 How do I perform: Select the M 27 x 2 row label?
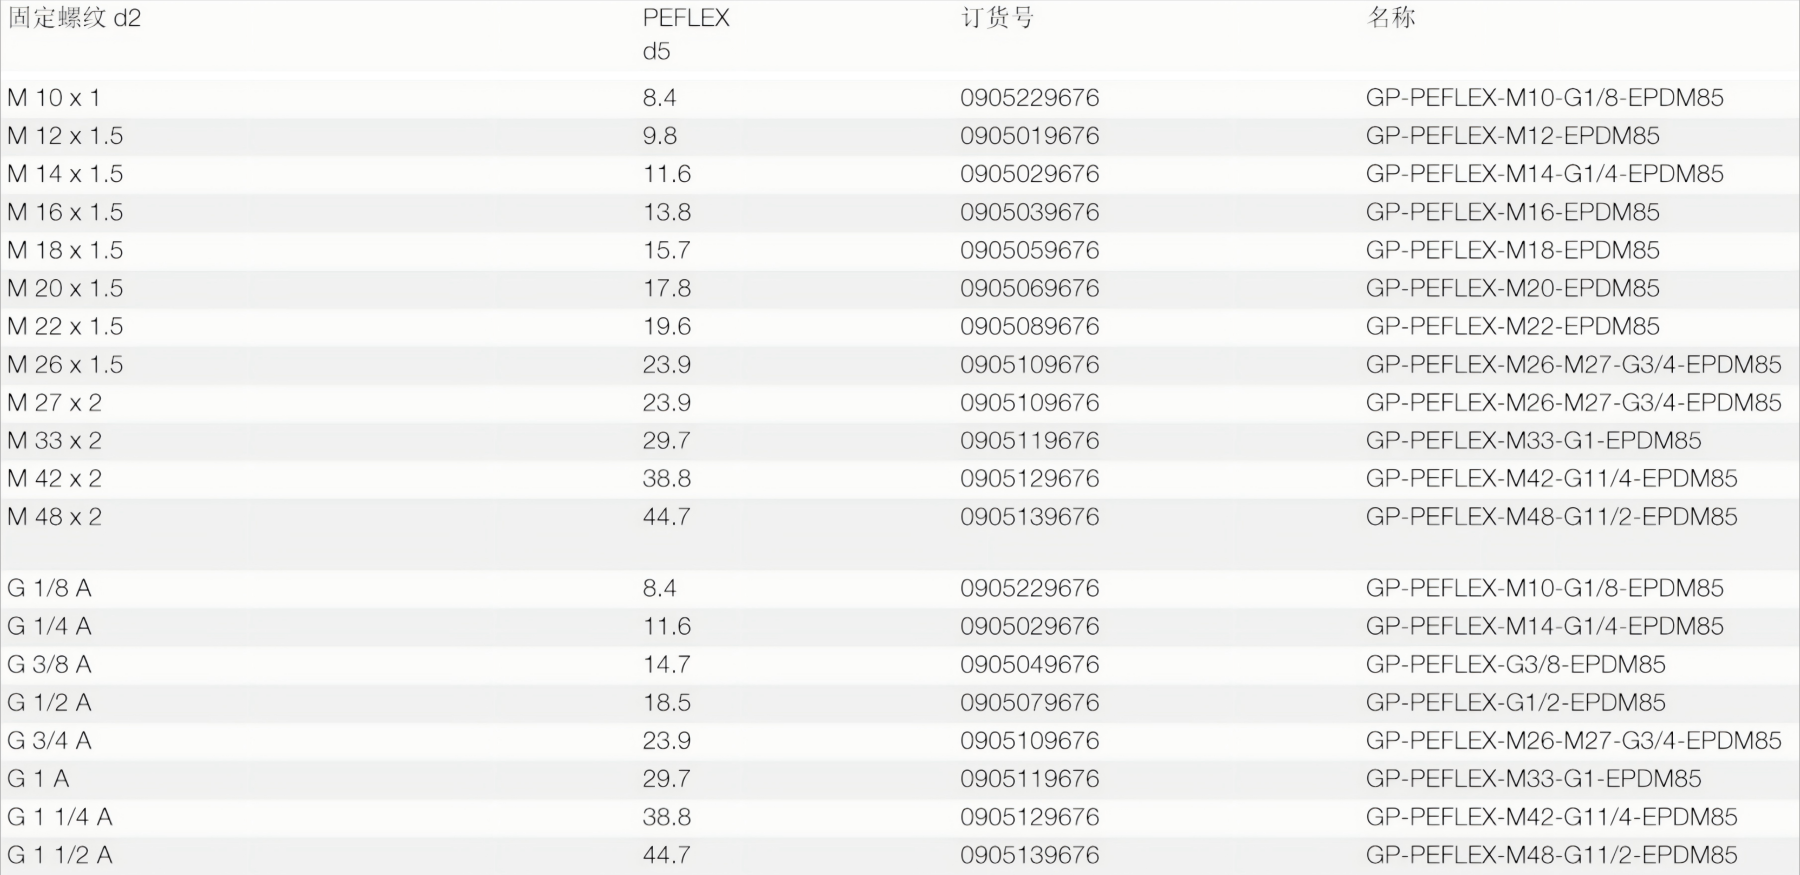click(55, 403)
